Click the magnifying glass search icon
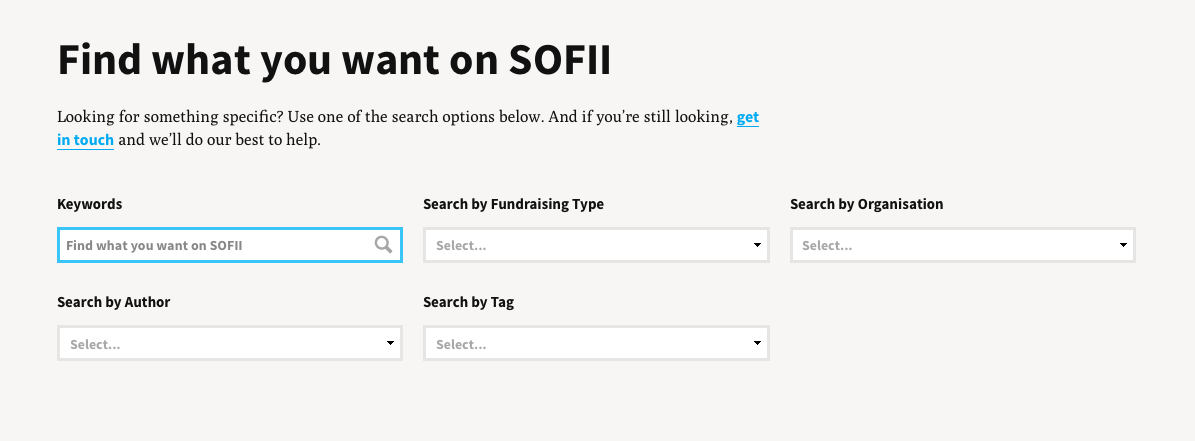Screen dimensions: 1195x441 coord(383,244)
